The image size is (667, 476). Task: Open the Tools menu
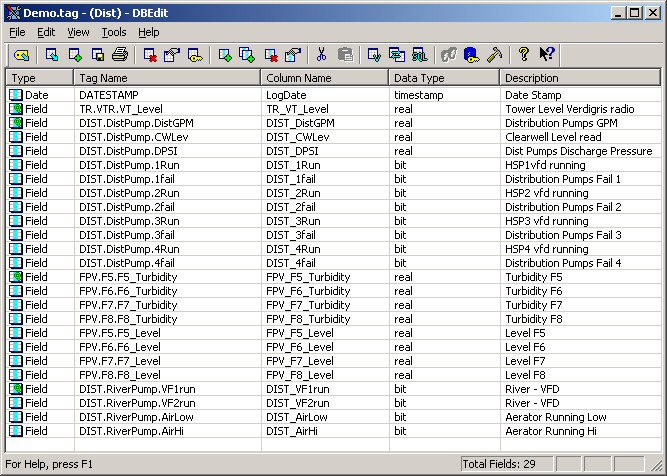(114, 32)
